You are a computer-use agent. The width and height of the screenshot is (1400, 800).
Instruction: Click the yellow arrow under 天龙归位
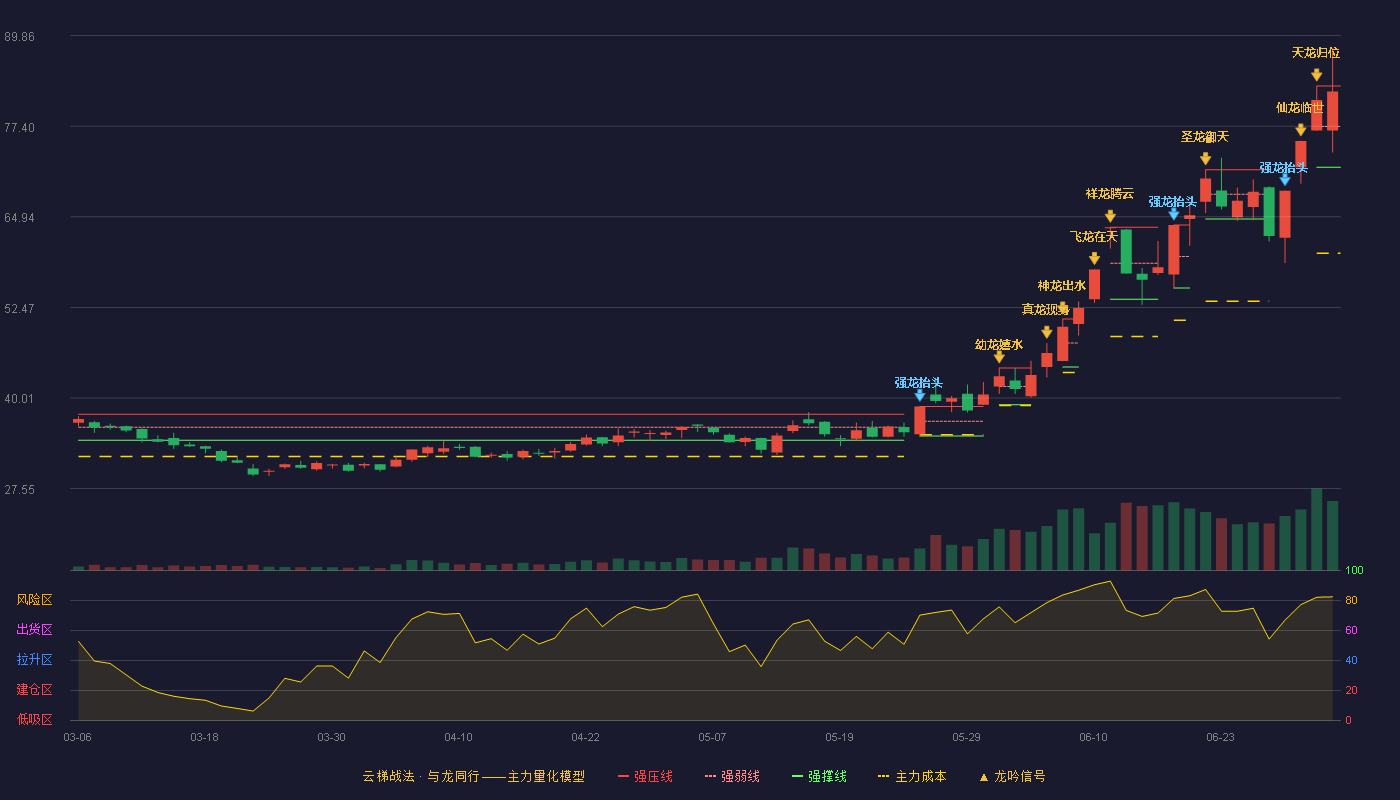point(1316,75)
